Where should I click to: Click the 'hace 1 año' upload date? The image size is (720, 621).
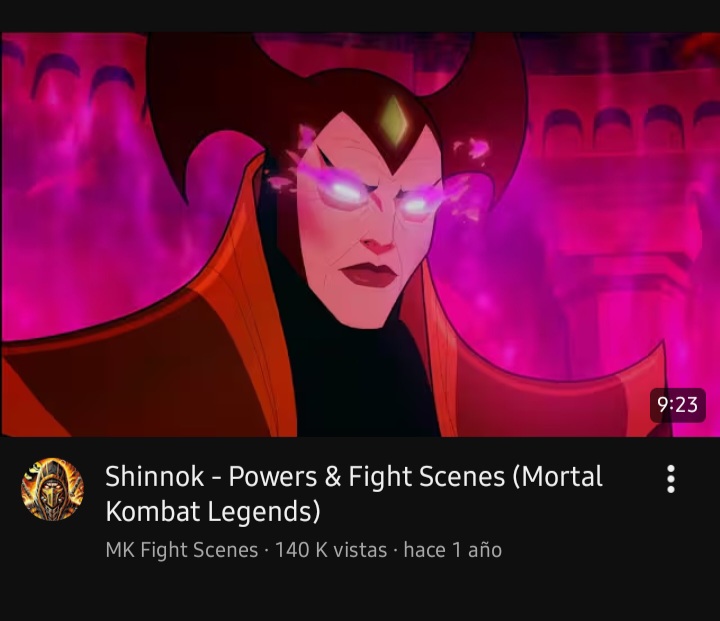[453, 550]
